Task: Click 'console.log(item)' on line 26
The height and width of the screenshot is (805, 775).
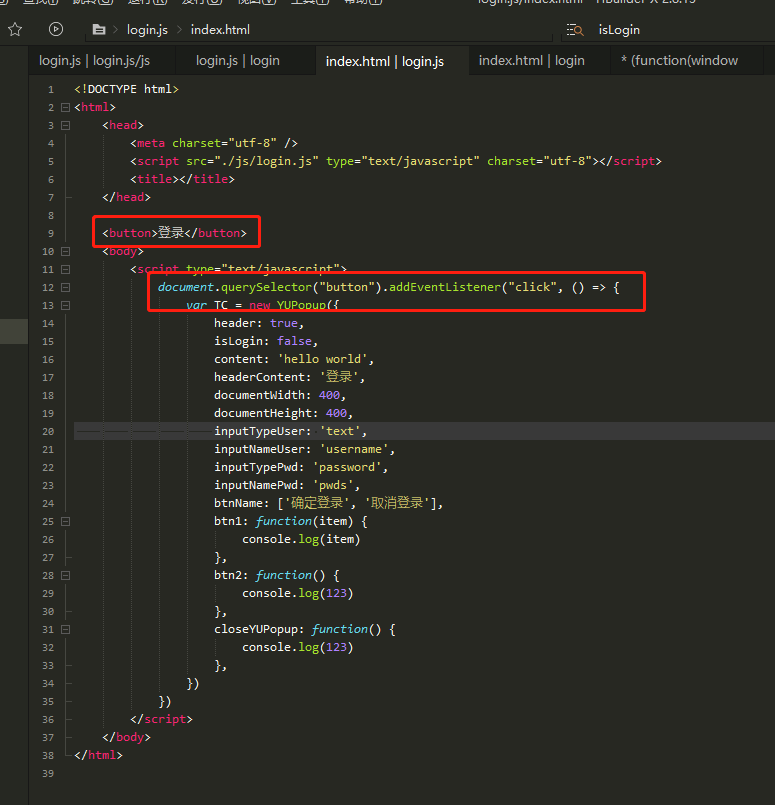Action: pyautogui.click(x=301, y=539)
